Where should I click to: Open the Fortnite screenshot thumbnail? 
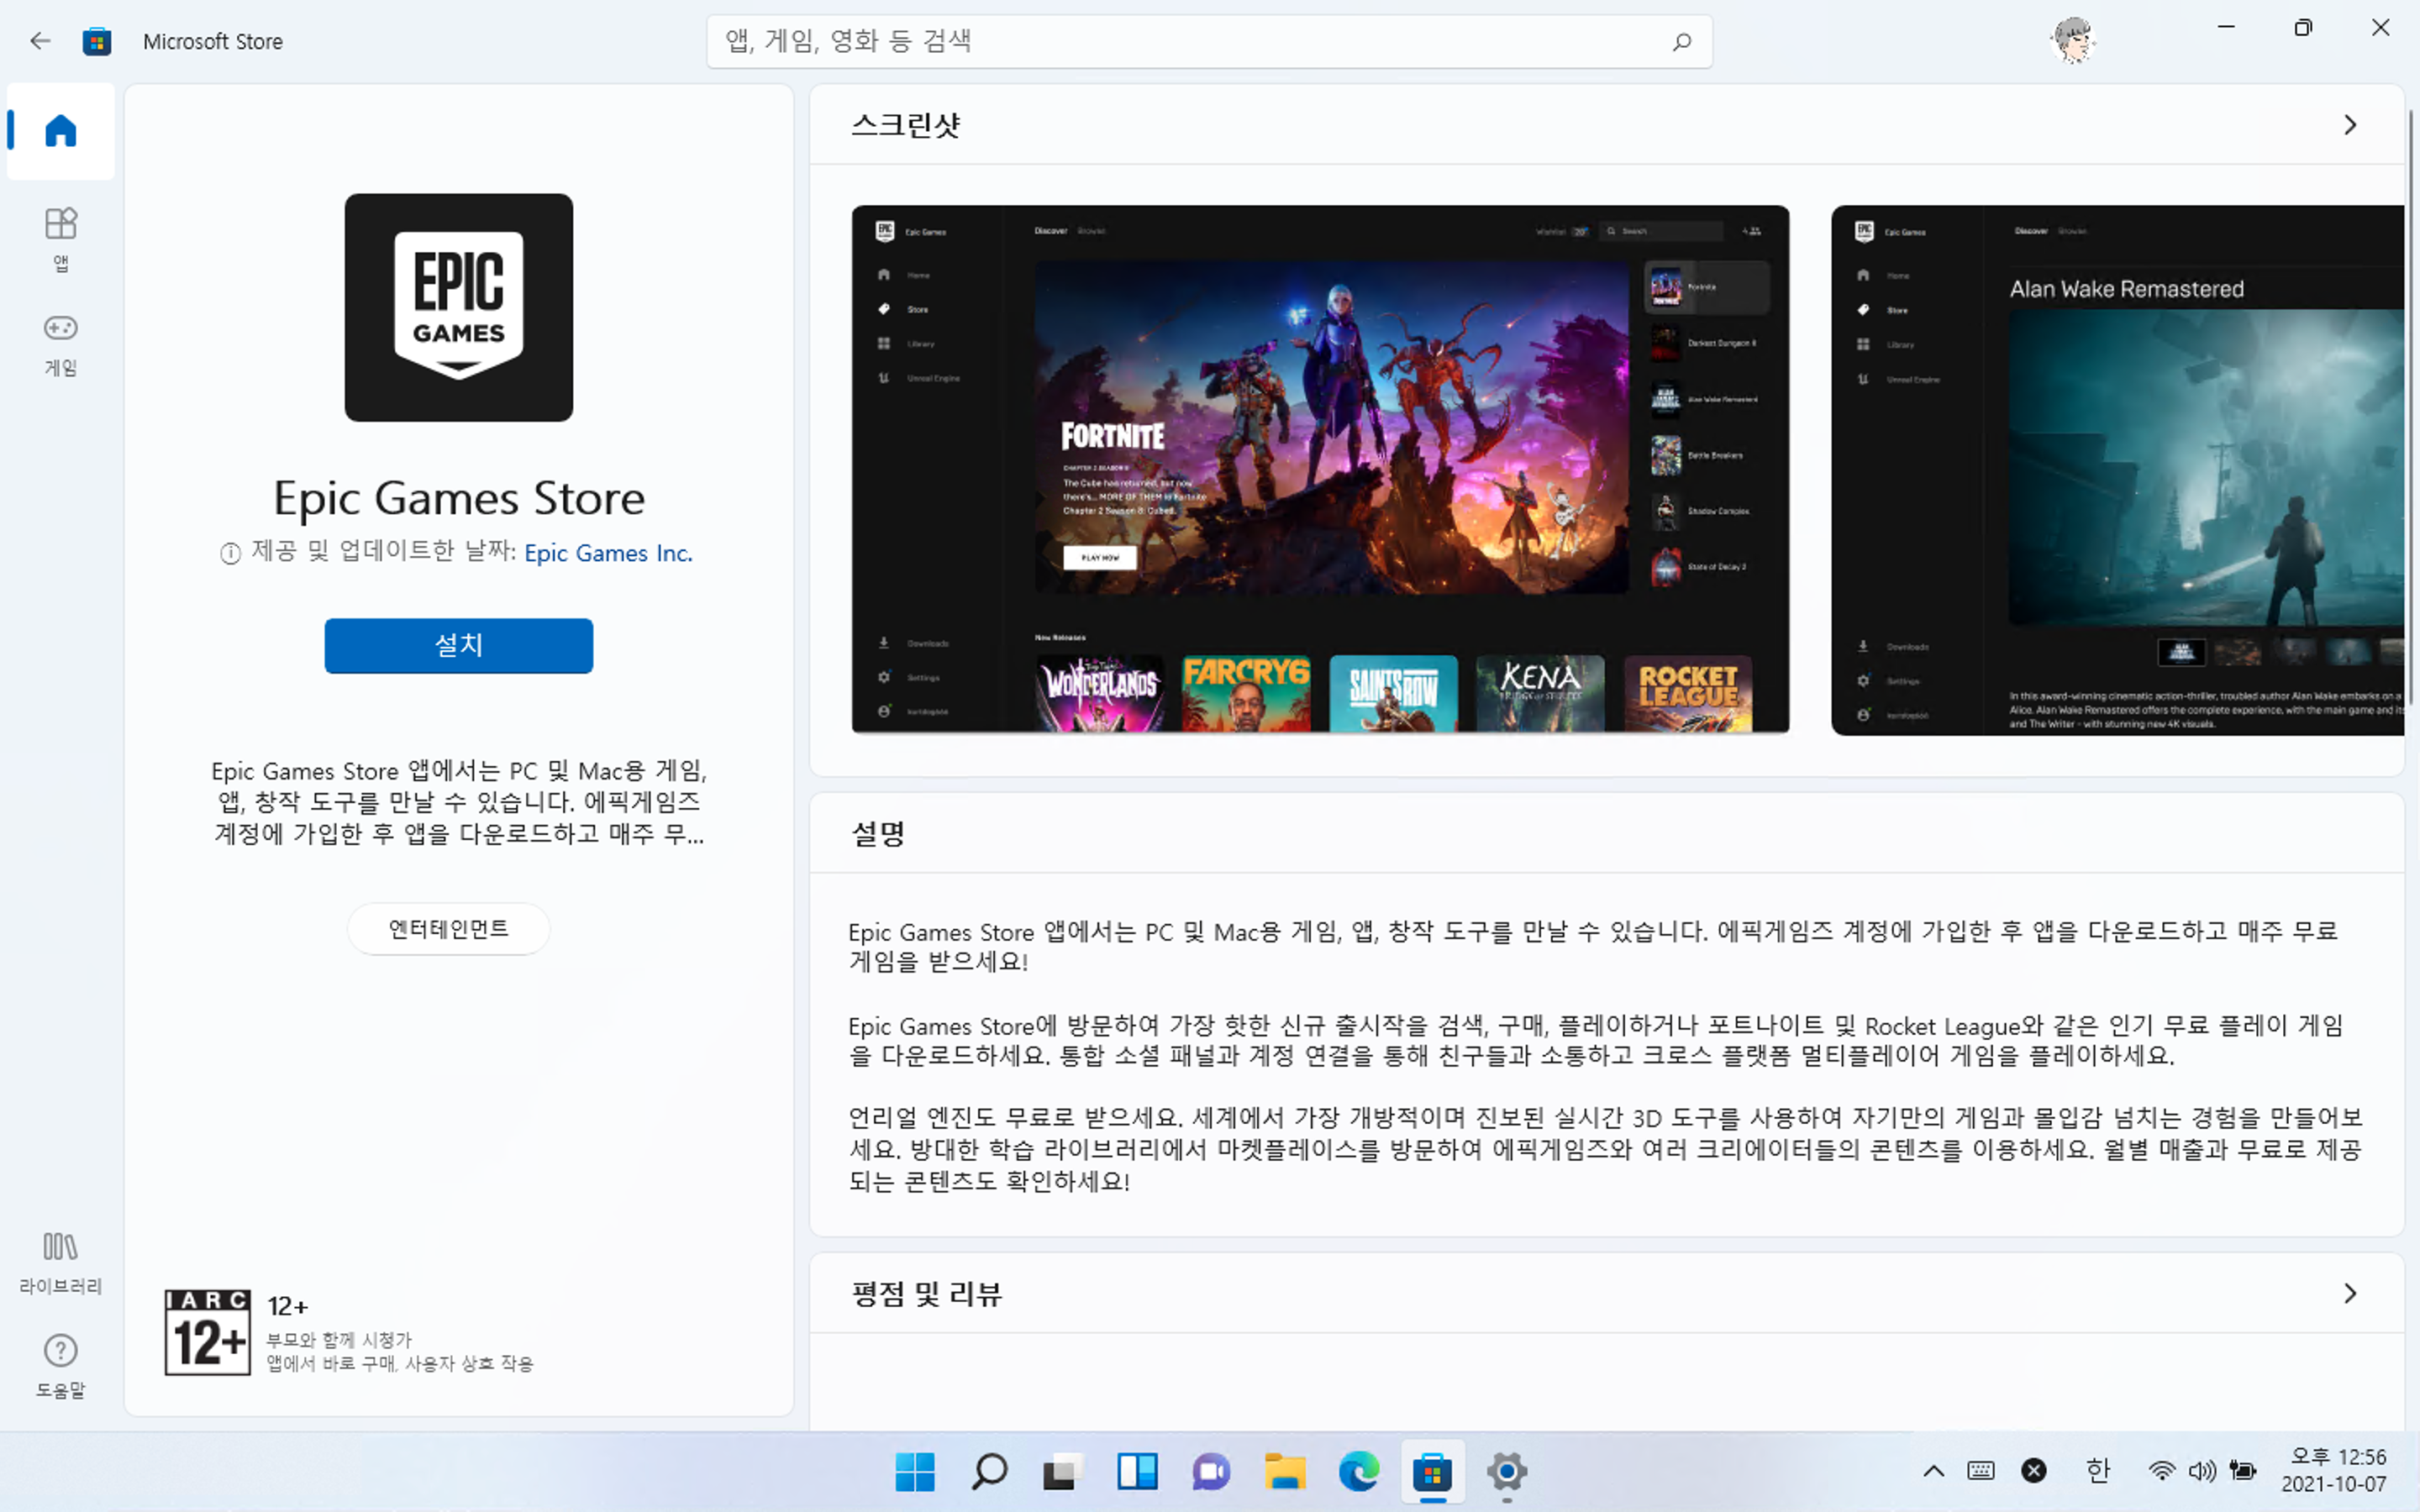[1320, 469]
